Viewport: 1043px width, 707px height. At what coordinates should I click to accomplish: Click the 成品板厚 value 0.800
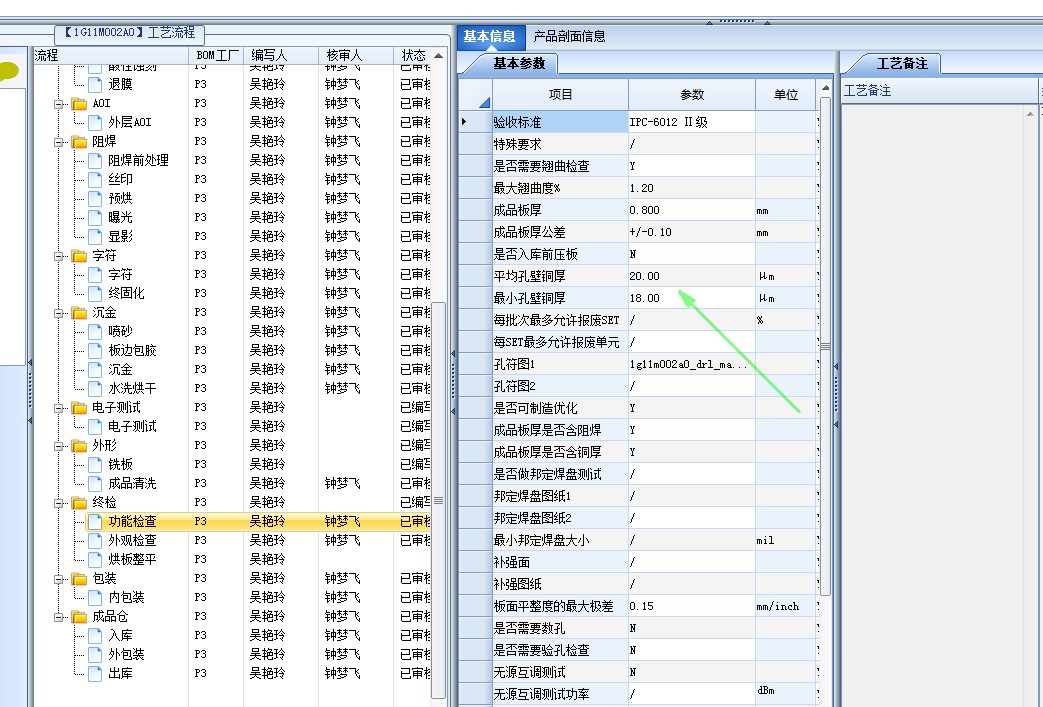[692, 210]
